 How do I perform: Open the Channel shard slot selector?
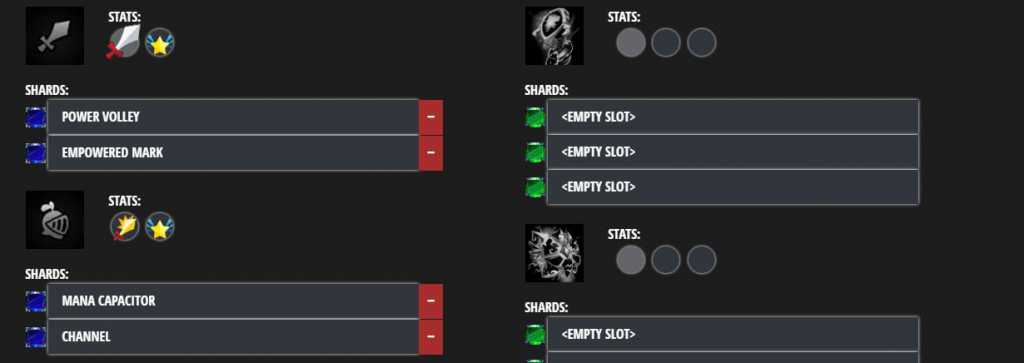[x=233, y=337]
